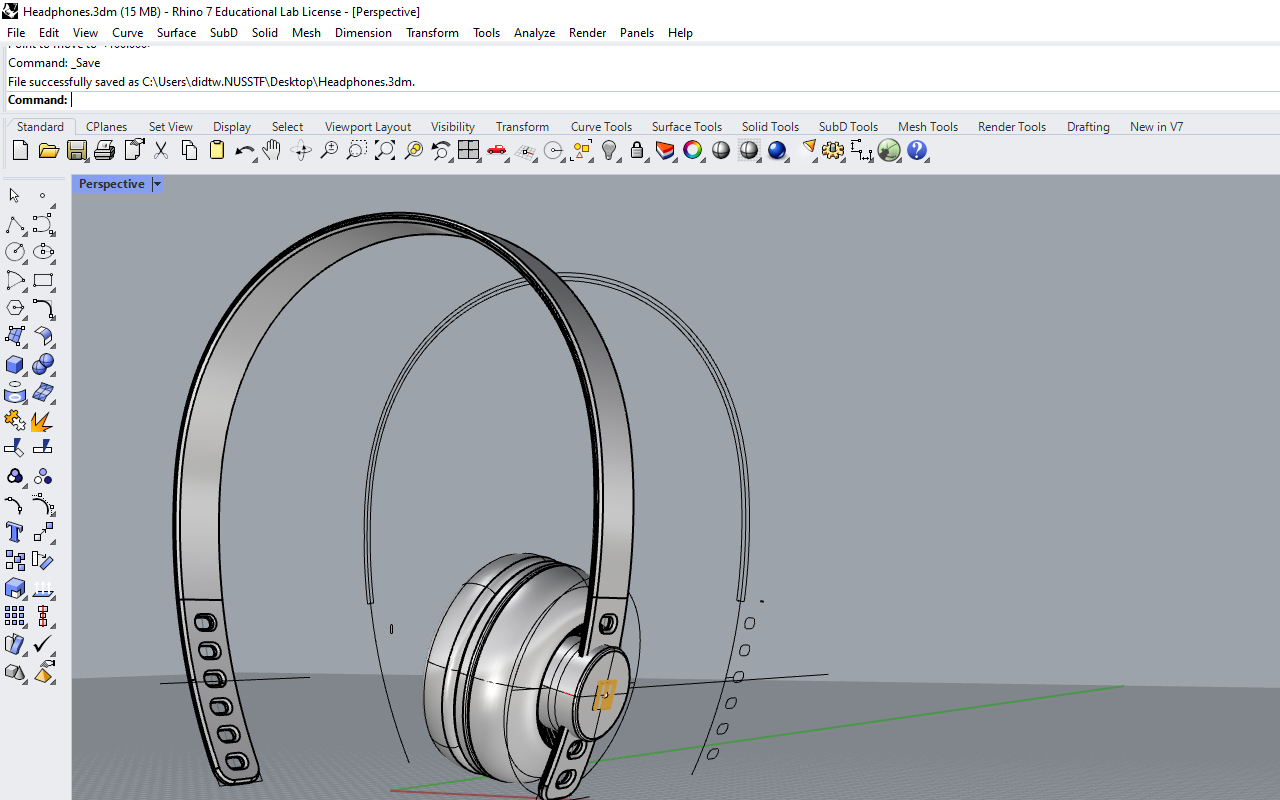This screenshot has width=1280, height=800.
Task: Click the Zoom Window icon
Action: [357, 151]
